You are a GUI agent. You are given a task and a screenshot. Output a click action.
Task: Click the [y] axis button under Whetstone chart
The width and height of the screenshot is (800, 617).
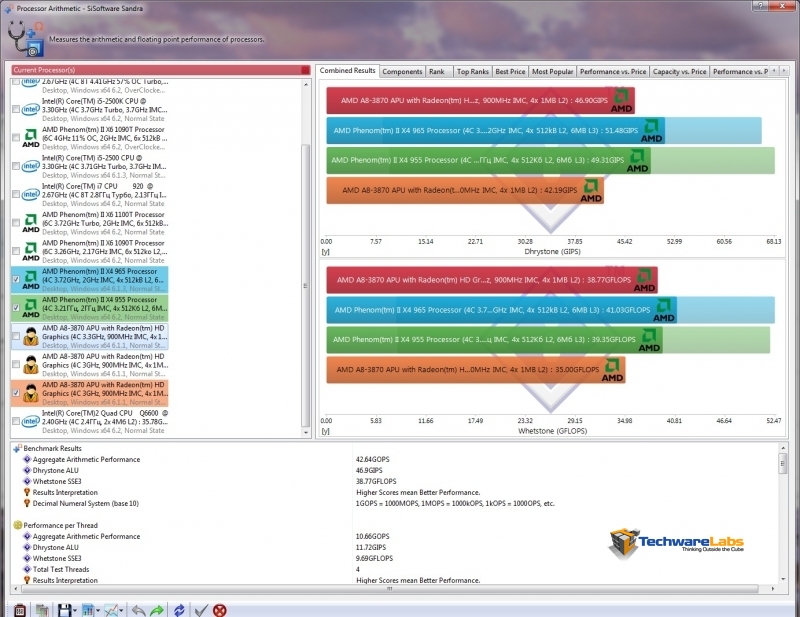point(323,431)
